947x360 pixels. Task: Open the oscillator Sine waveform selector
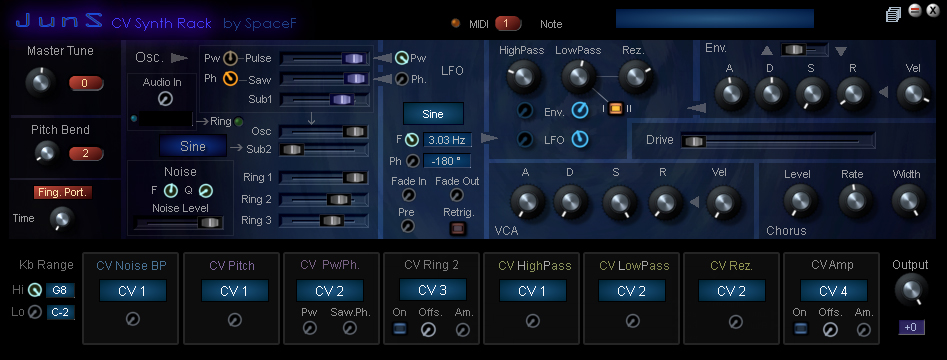(193, 146)
